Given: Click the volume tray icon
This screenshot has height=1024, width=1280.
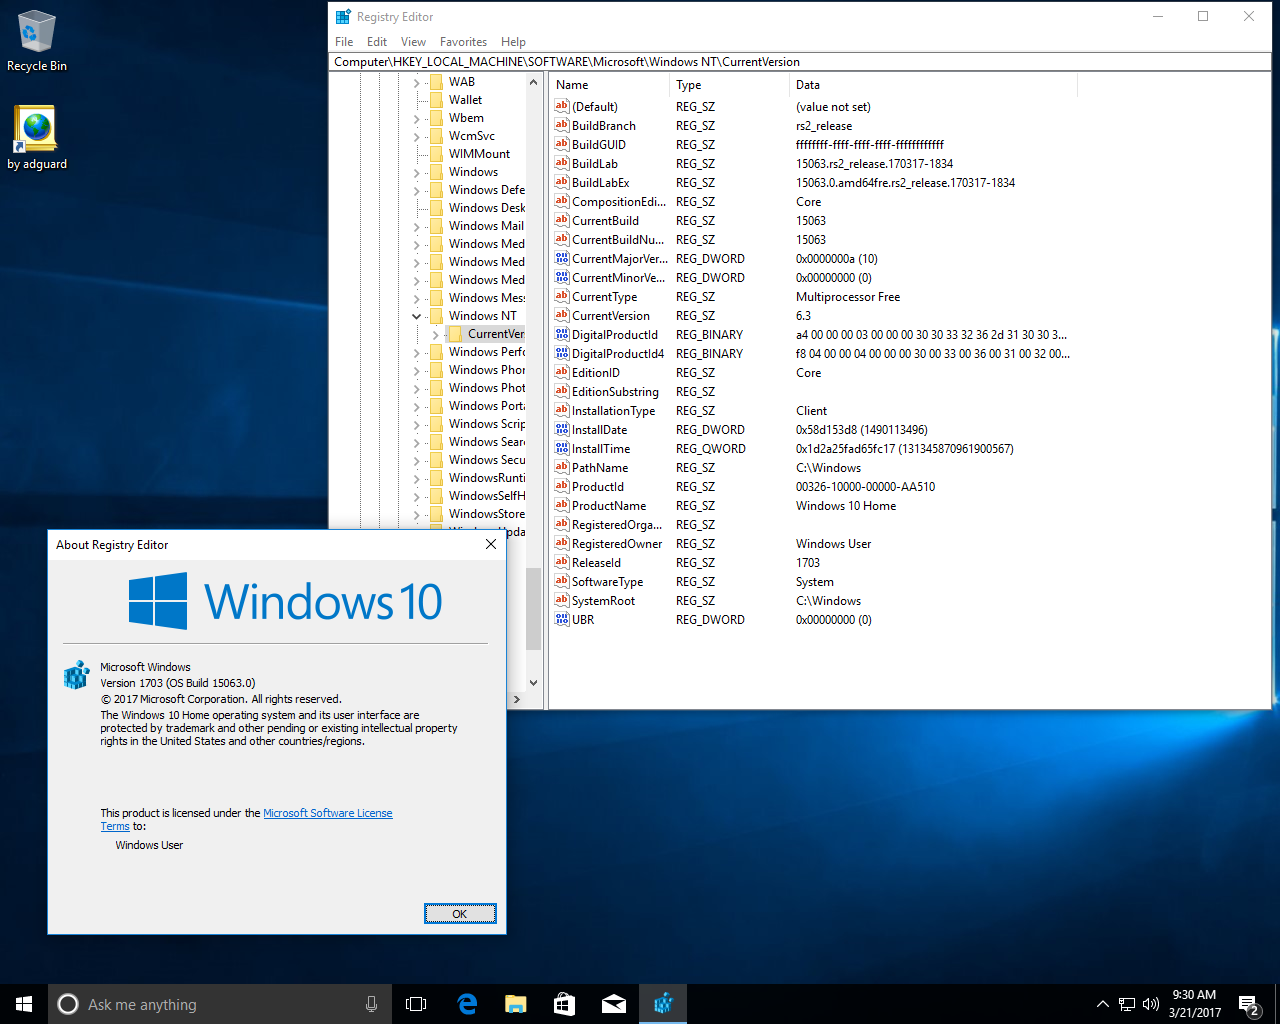Looking at the screenshot, I should click(1151, 1004).
